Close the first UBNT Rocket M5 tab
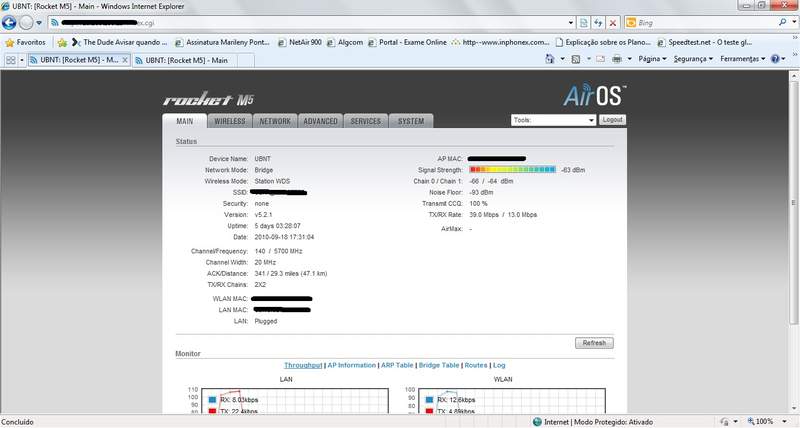Image resolution: width=800 pixels, height=428 pixels. coord(125,60)
